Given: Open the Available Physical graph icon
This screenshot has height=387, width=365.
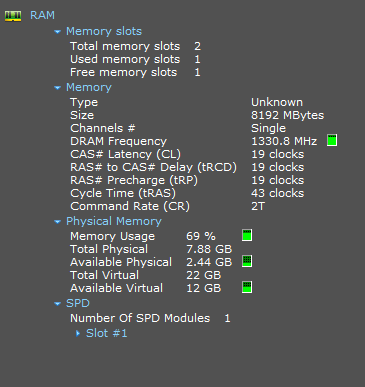Looking at the screenshot, I should [x=247, y=261].
